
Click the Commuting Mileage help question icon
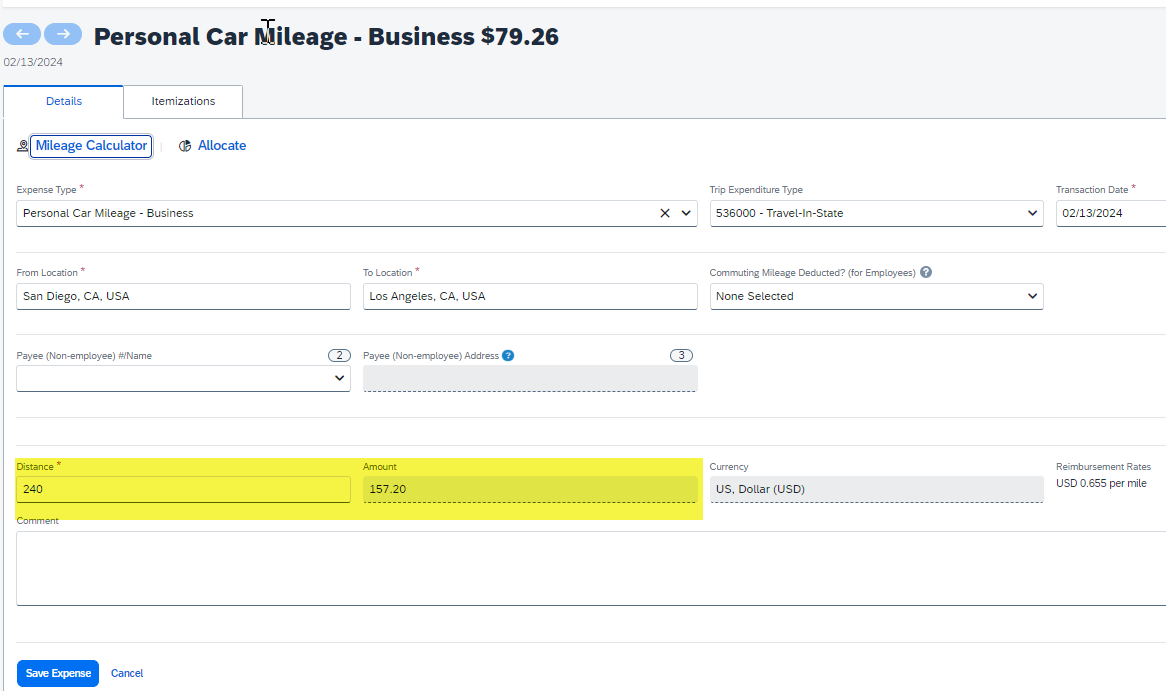click(926, 272)
